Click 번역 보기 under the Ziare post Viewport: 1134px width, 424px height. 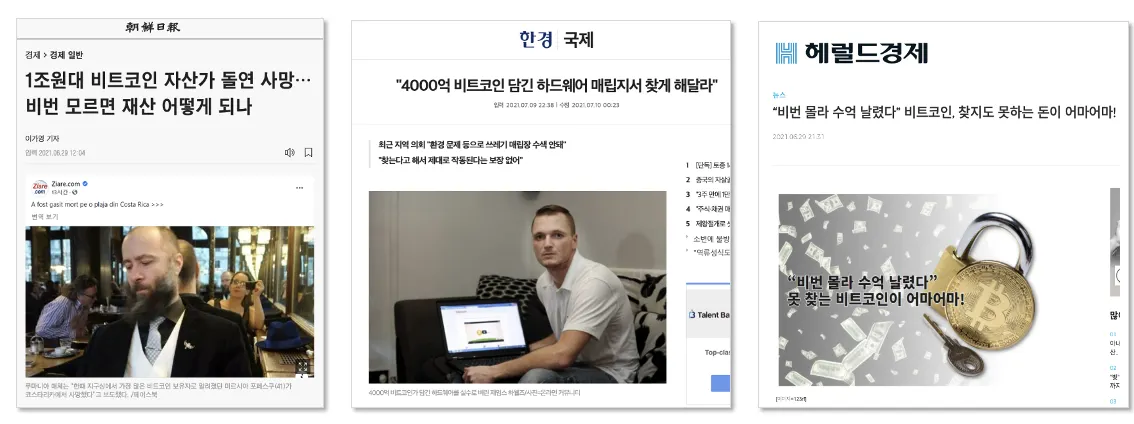(x=45, y=216)
